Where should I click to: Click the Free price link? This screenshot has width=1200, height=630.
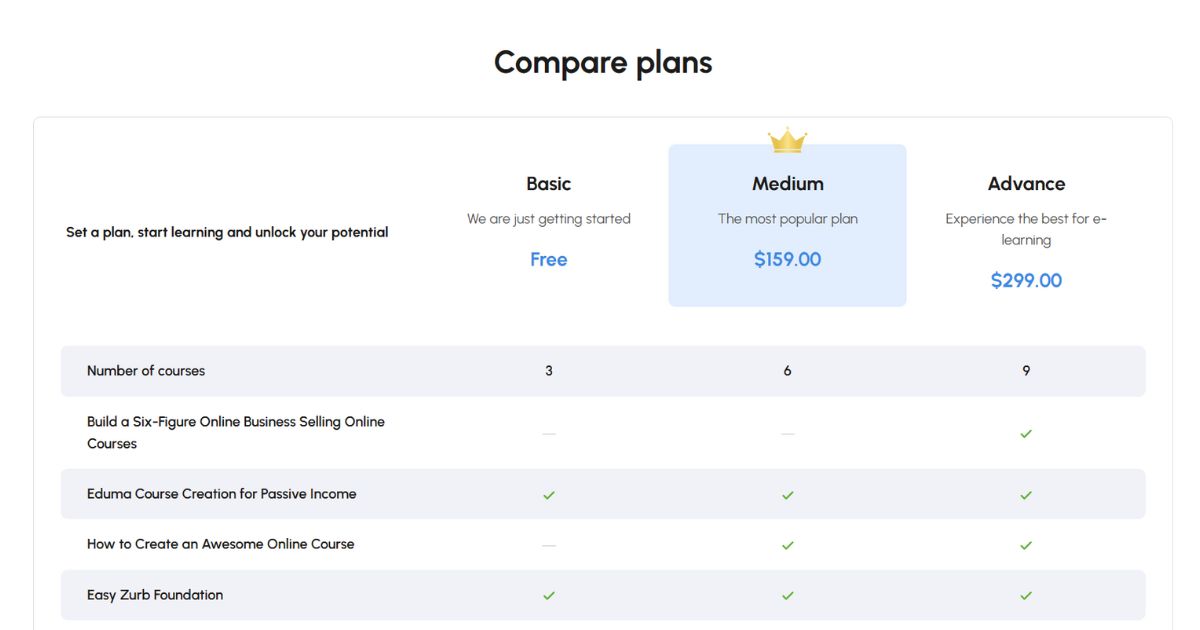(548, 259)
